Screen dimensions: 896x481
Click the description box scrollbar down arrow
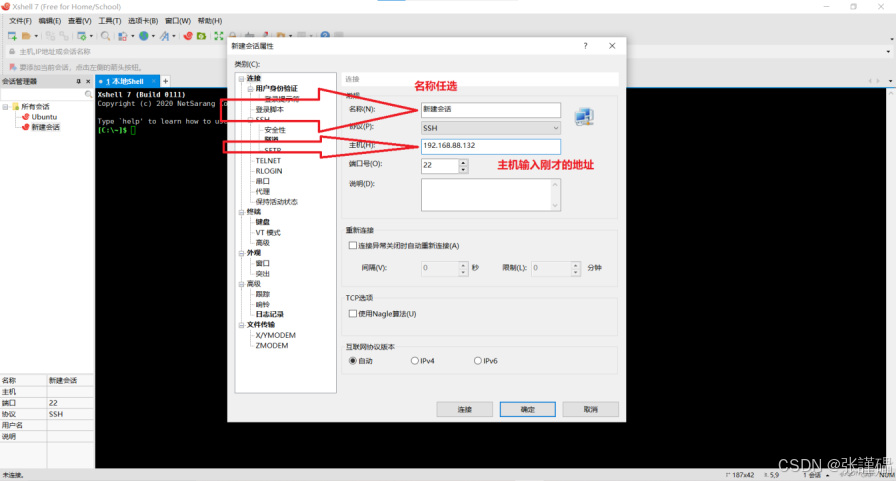click(x=555, y=206)
